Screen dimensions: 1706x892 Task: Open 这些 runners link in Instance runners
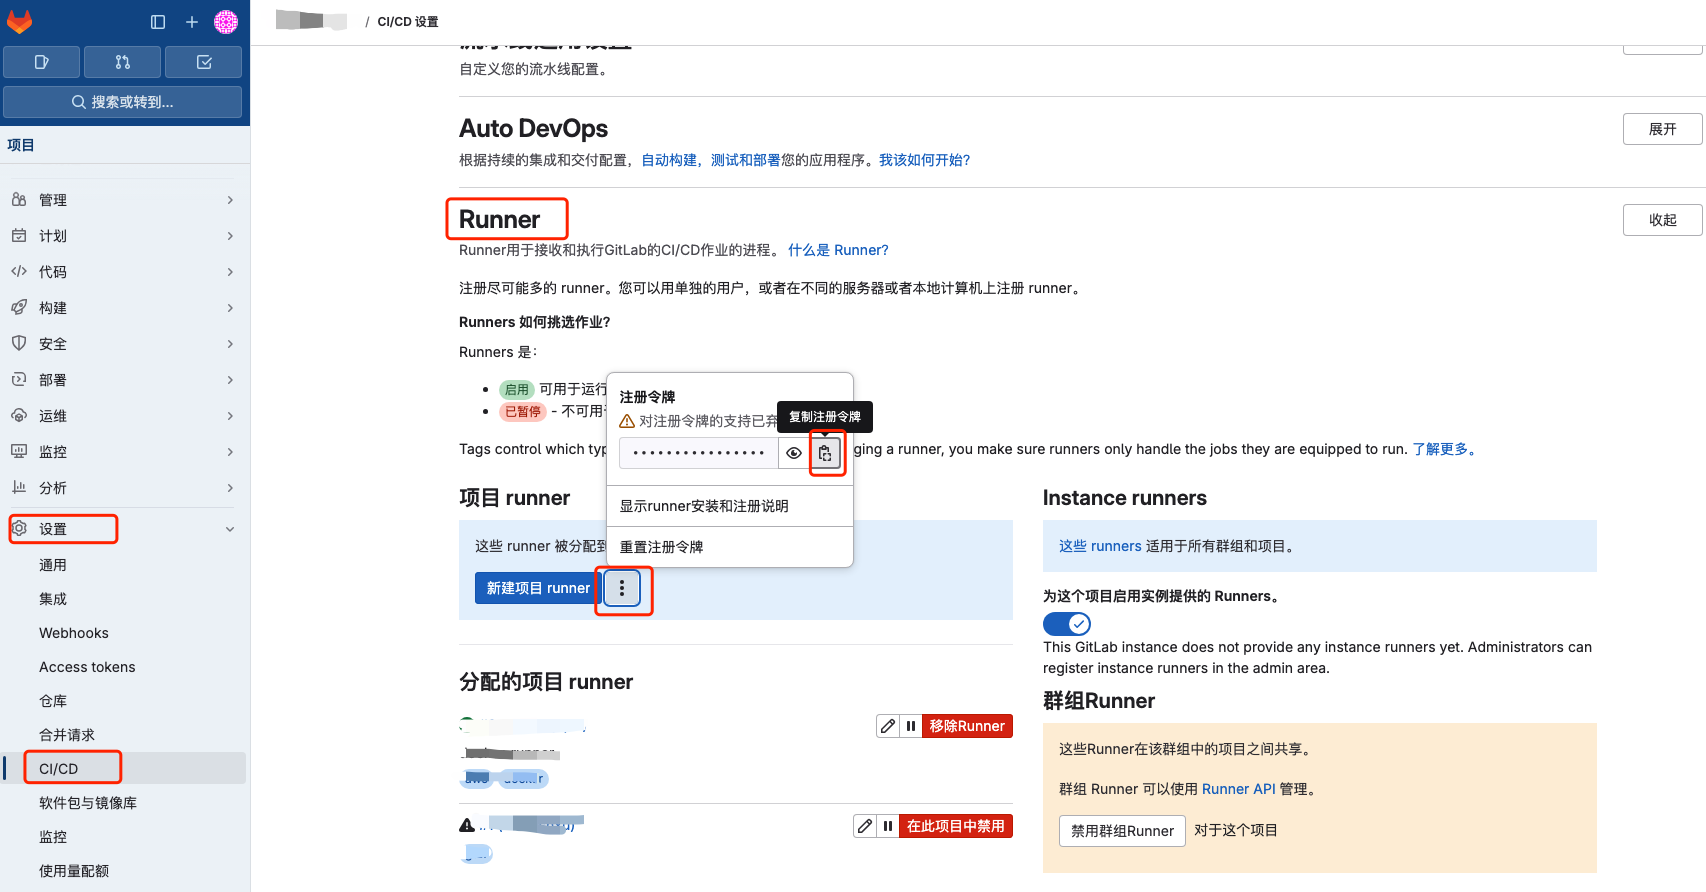pos(1100,546)
